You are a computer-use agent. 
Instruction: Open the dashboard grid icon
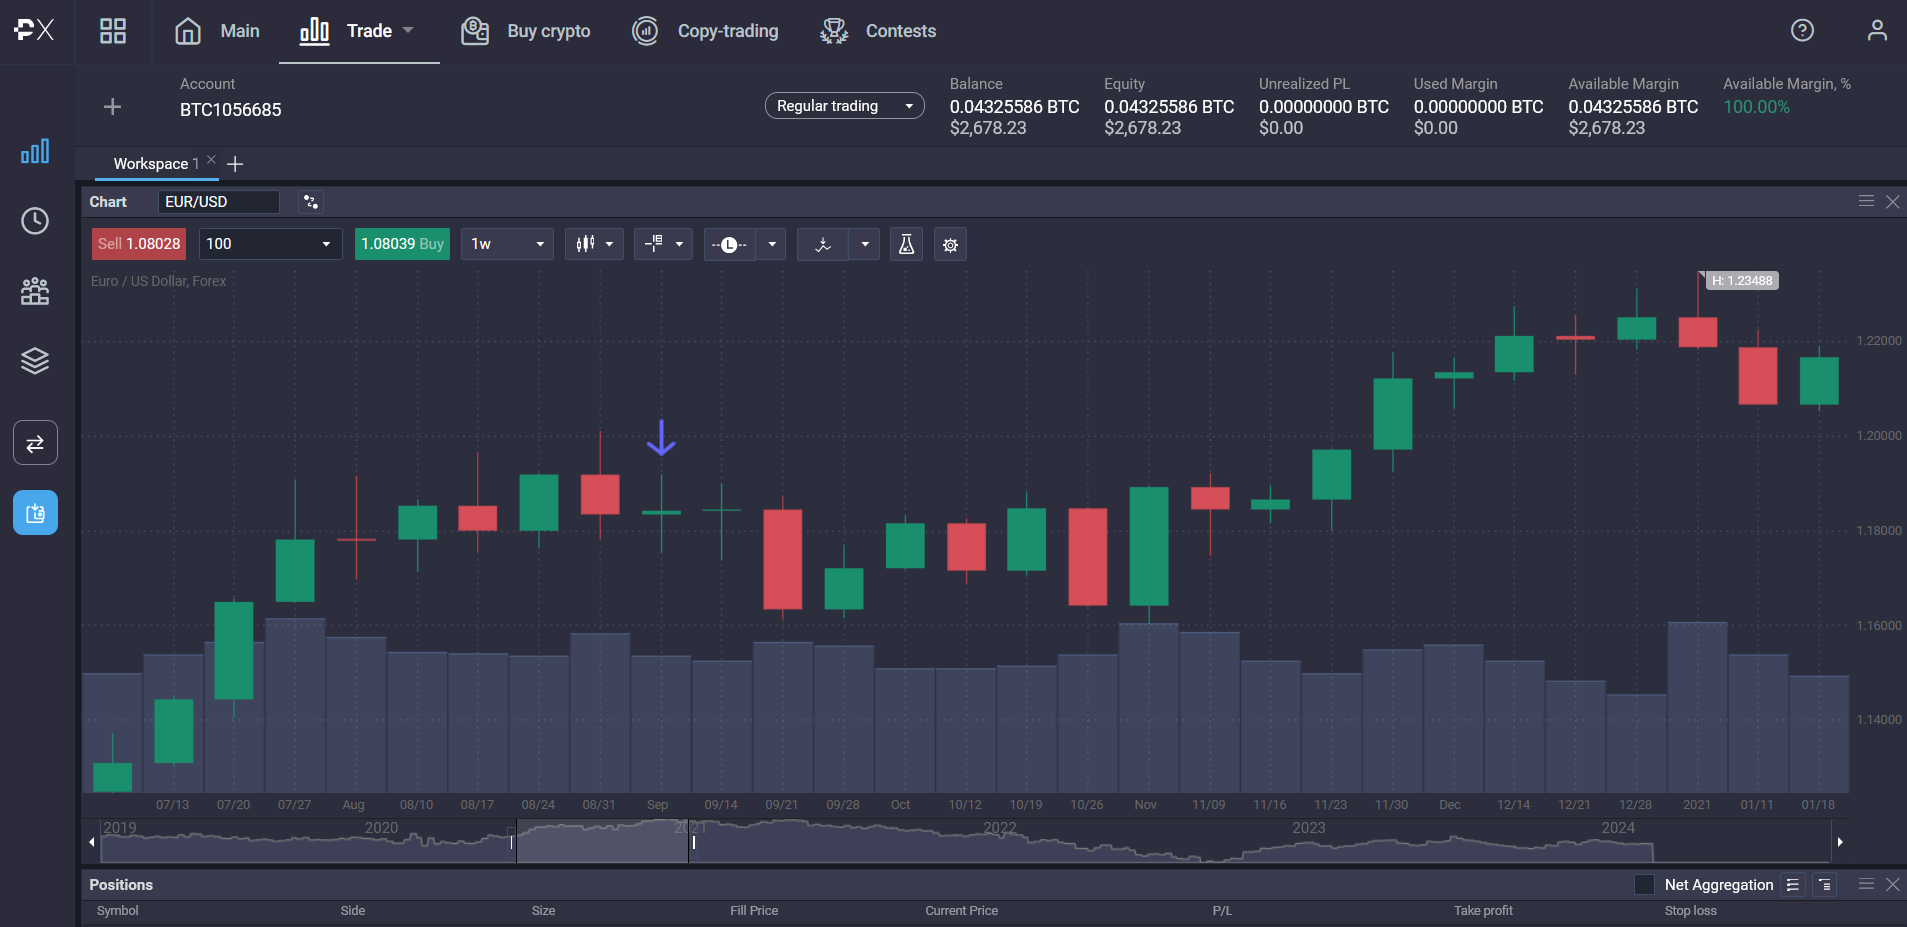[x=113, y=31]
